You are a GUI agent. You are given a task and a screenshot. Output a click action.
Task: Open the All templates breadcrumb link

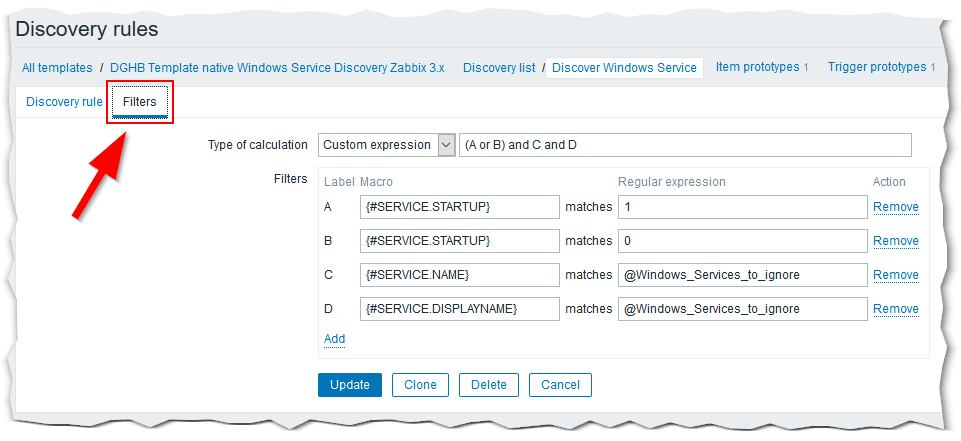click(x=57, y=68)
